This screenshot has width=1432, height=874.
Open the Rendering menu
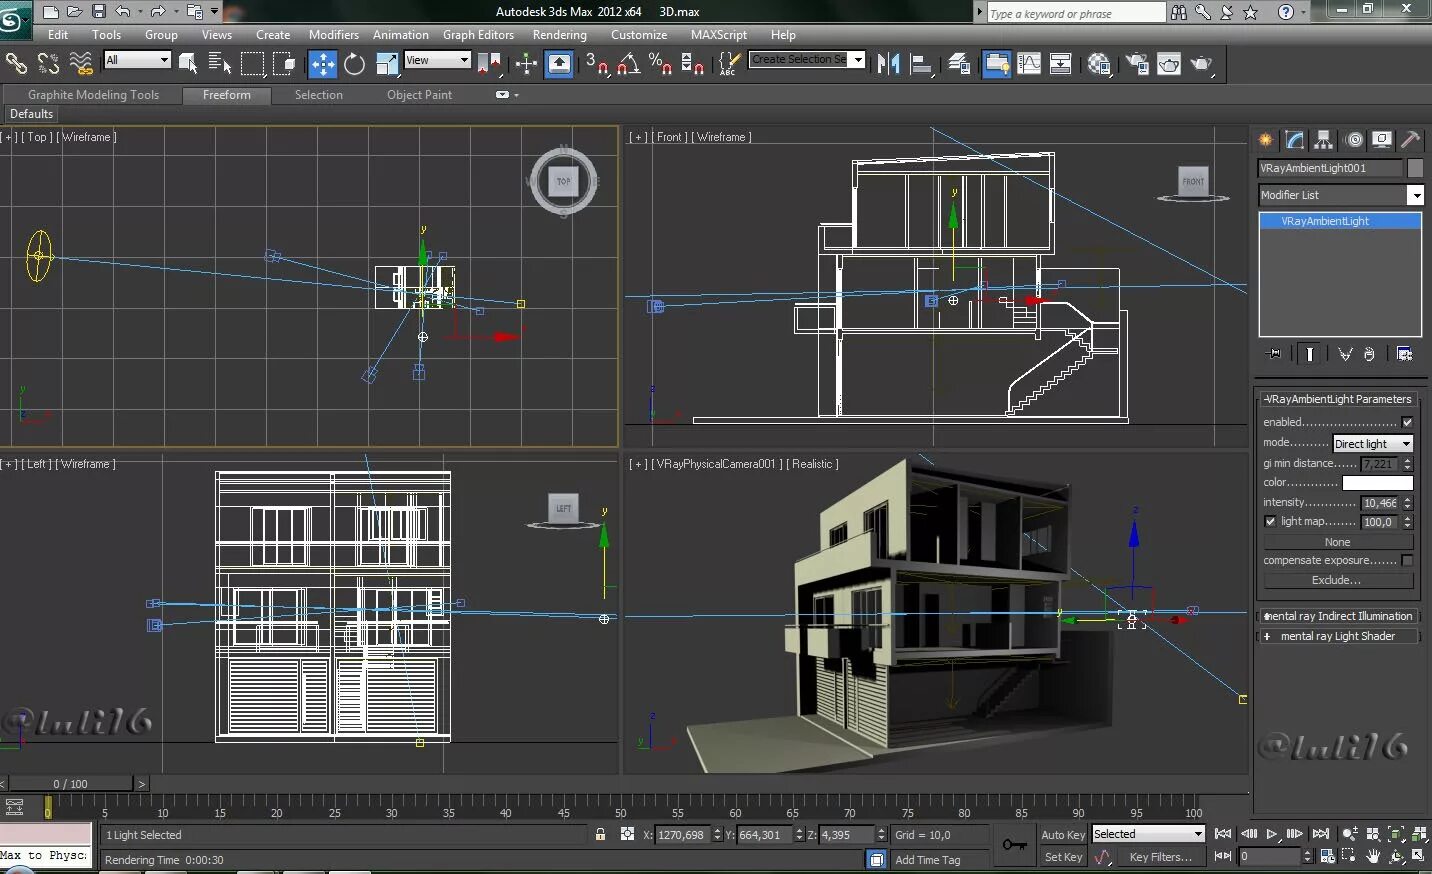[x=559, y=35]
